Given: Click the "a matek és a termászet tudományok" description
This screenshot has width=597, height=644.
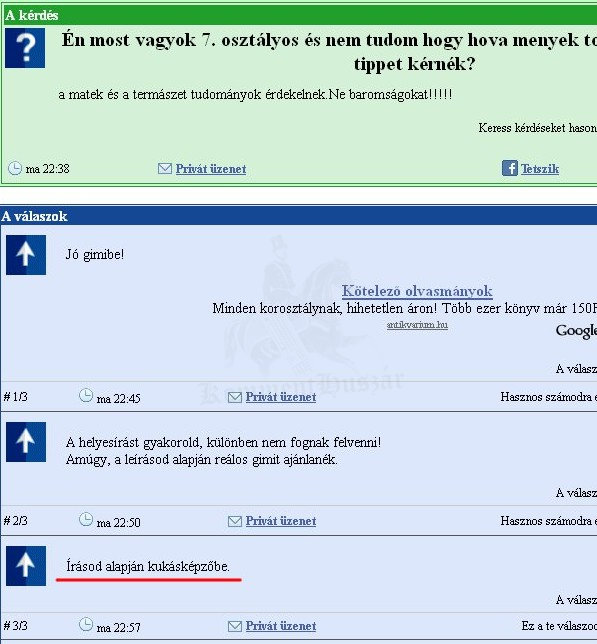Looking at the screenshot, I should coord(255,94).
